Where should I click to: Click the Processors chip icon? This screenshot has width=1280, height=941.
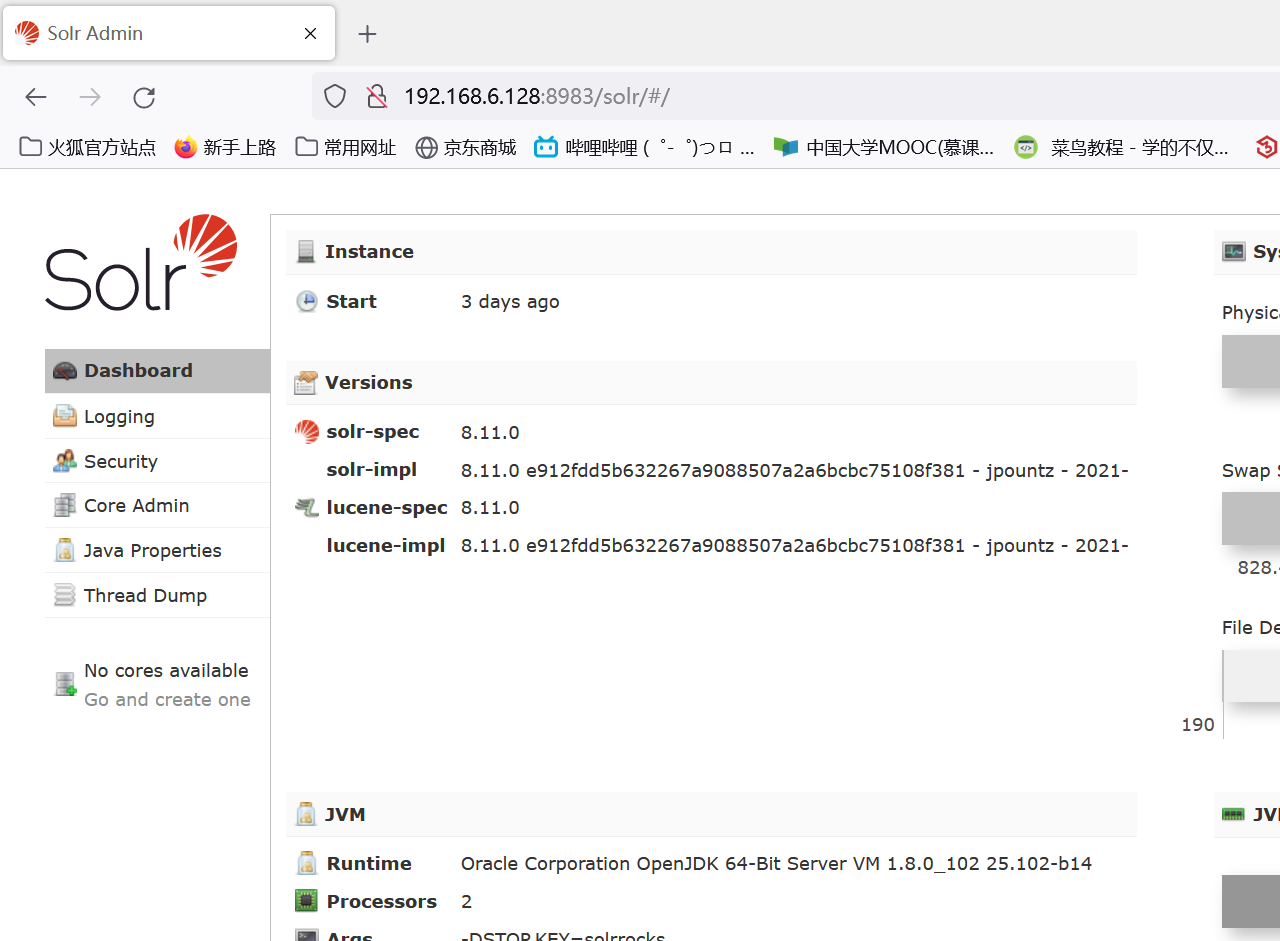point(307,901)
